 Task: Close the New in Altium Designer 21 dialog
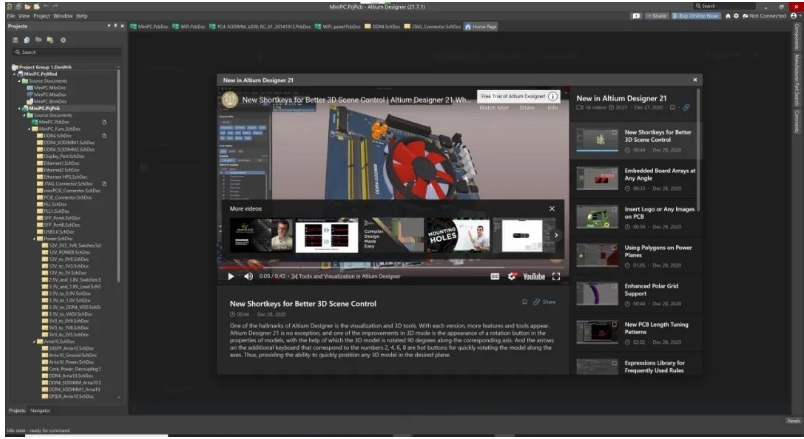click(695, 80)
